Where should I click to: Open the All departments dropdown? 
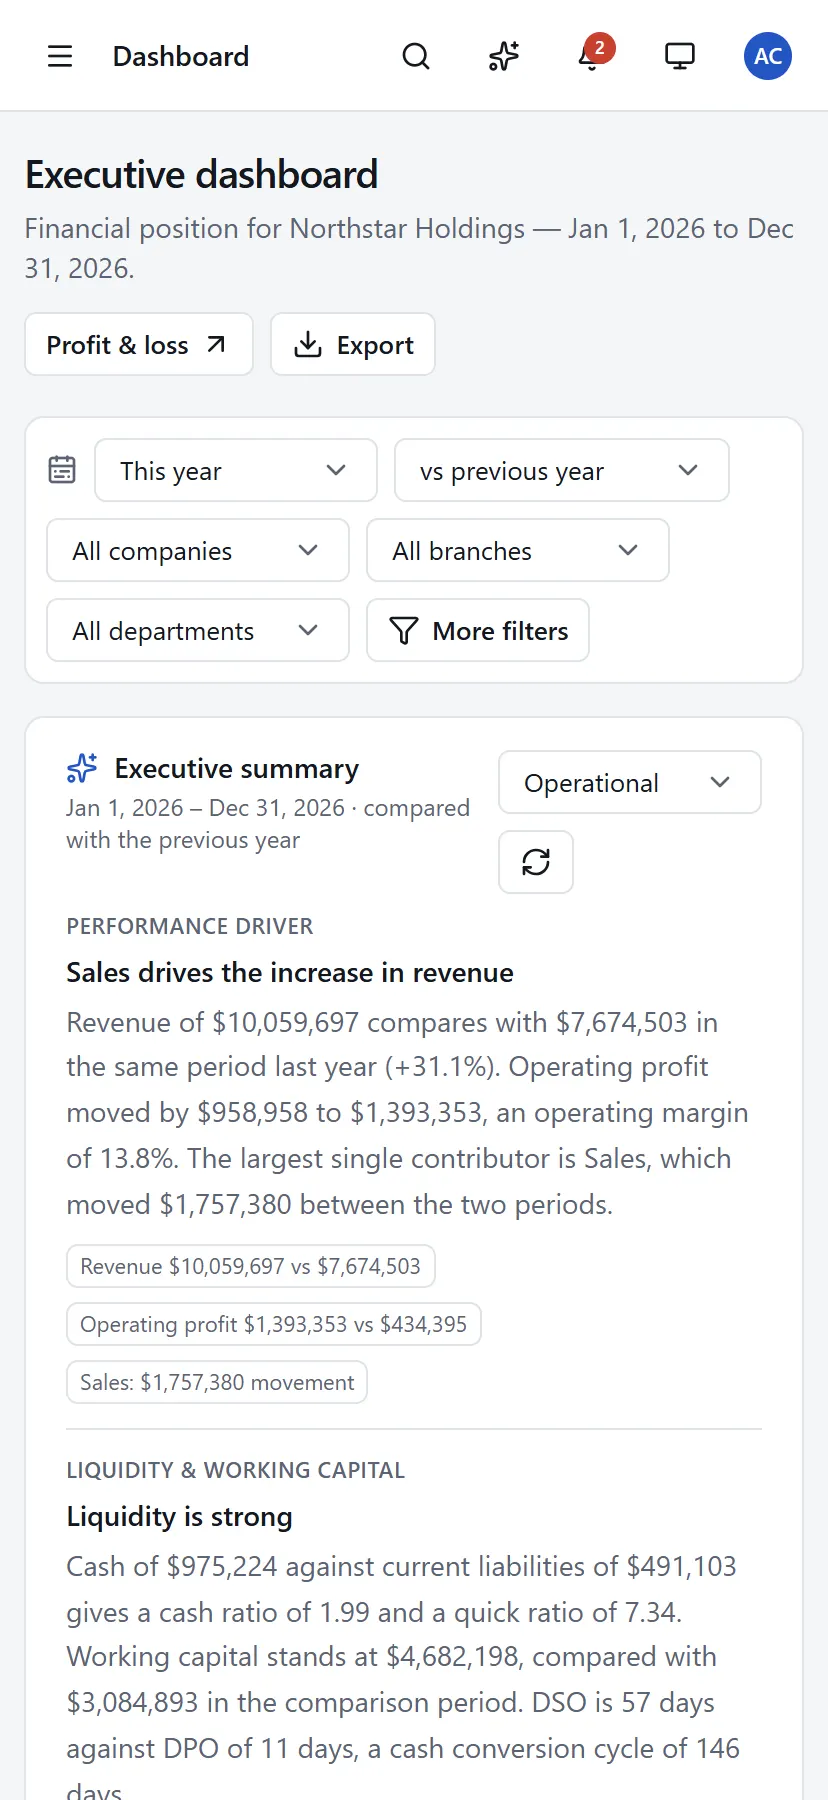click(198, 630)
